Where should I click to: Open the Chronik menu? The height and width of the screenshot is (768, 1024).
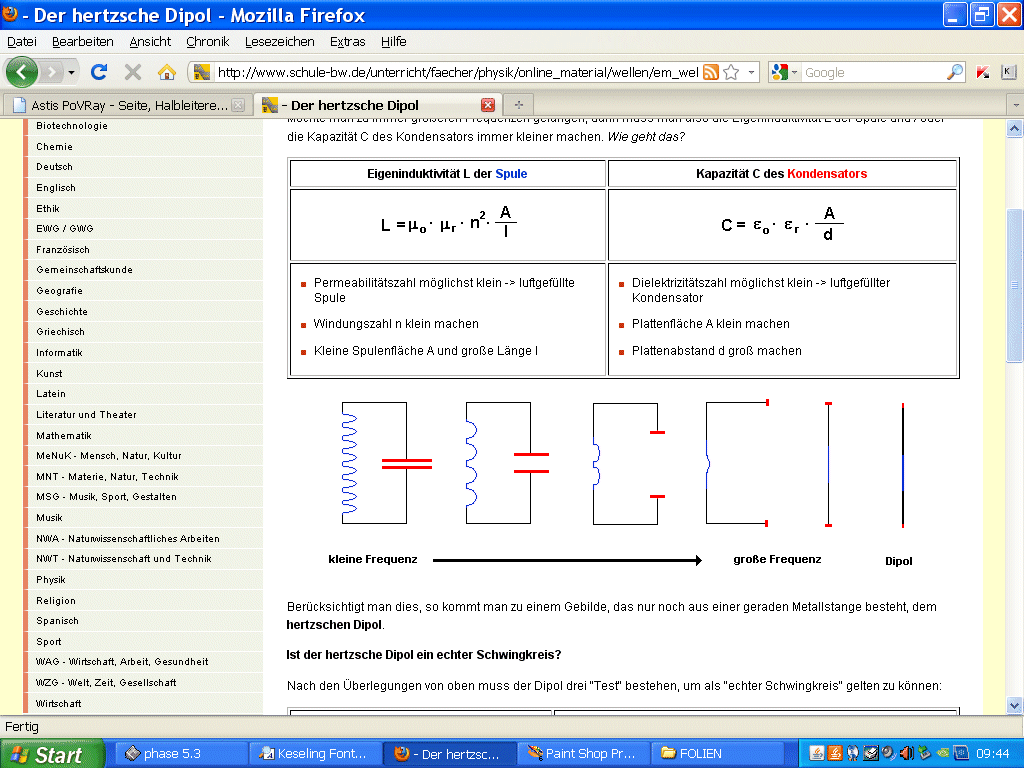click(208, 41)
